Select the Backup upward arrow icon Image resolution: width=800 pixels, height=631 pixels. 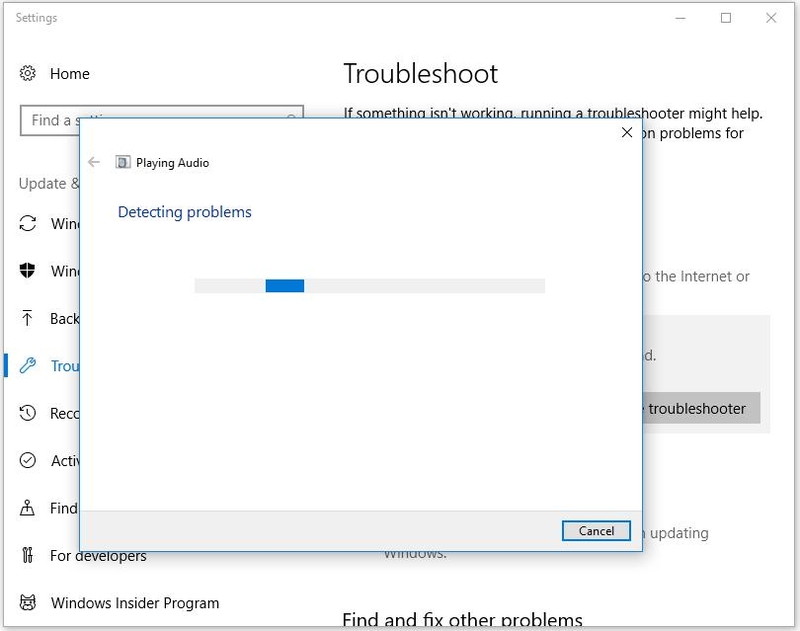coord(28,318)
